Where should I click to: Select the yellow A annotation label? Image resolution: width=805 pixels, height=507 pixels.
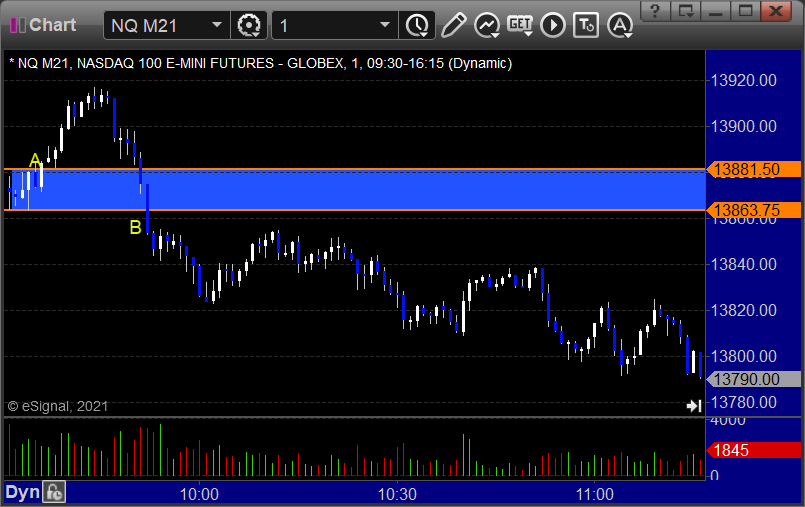point(34,161)
